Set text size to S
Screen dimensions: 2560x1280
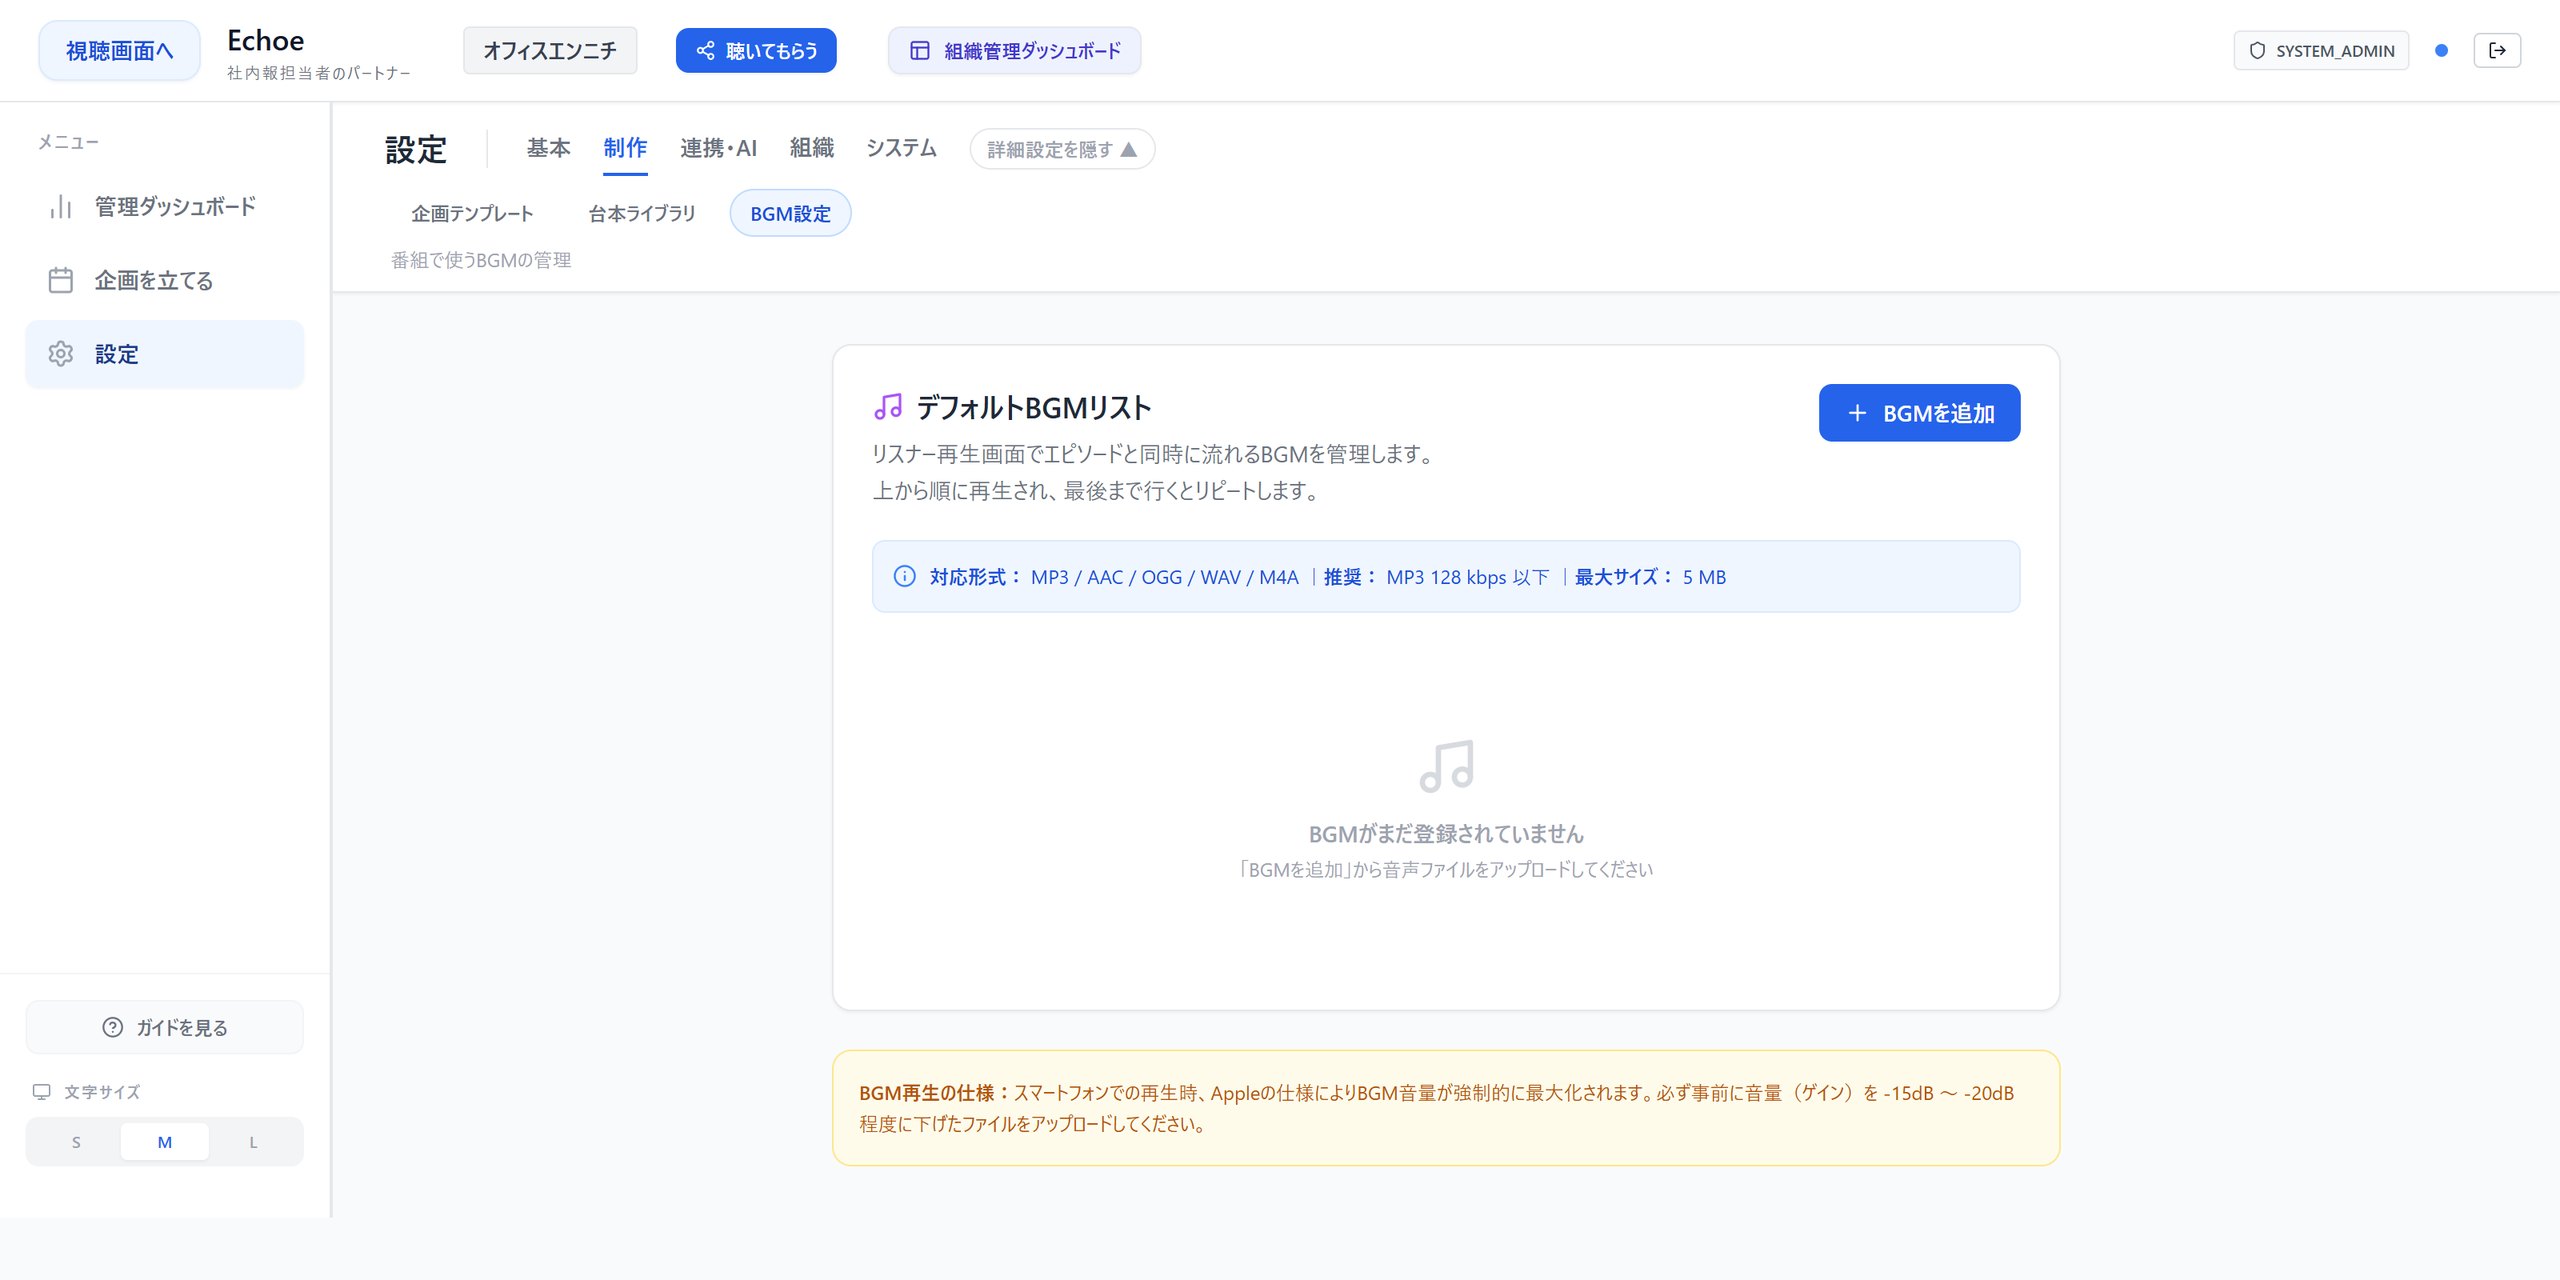point(76,1142)
